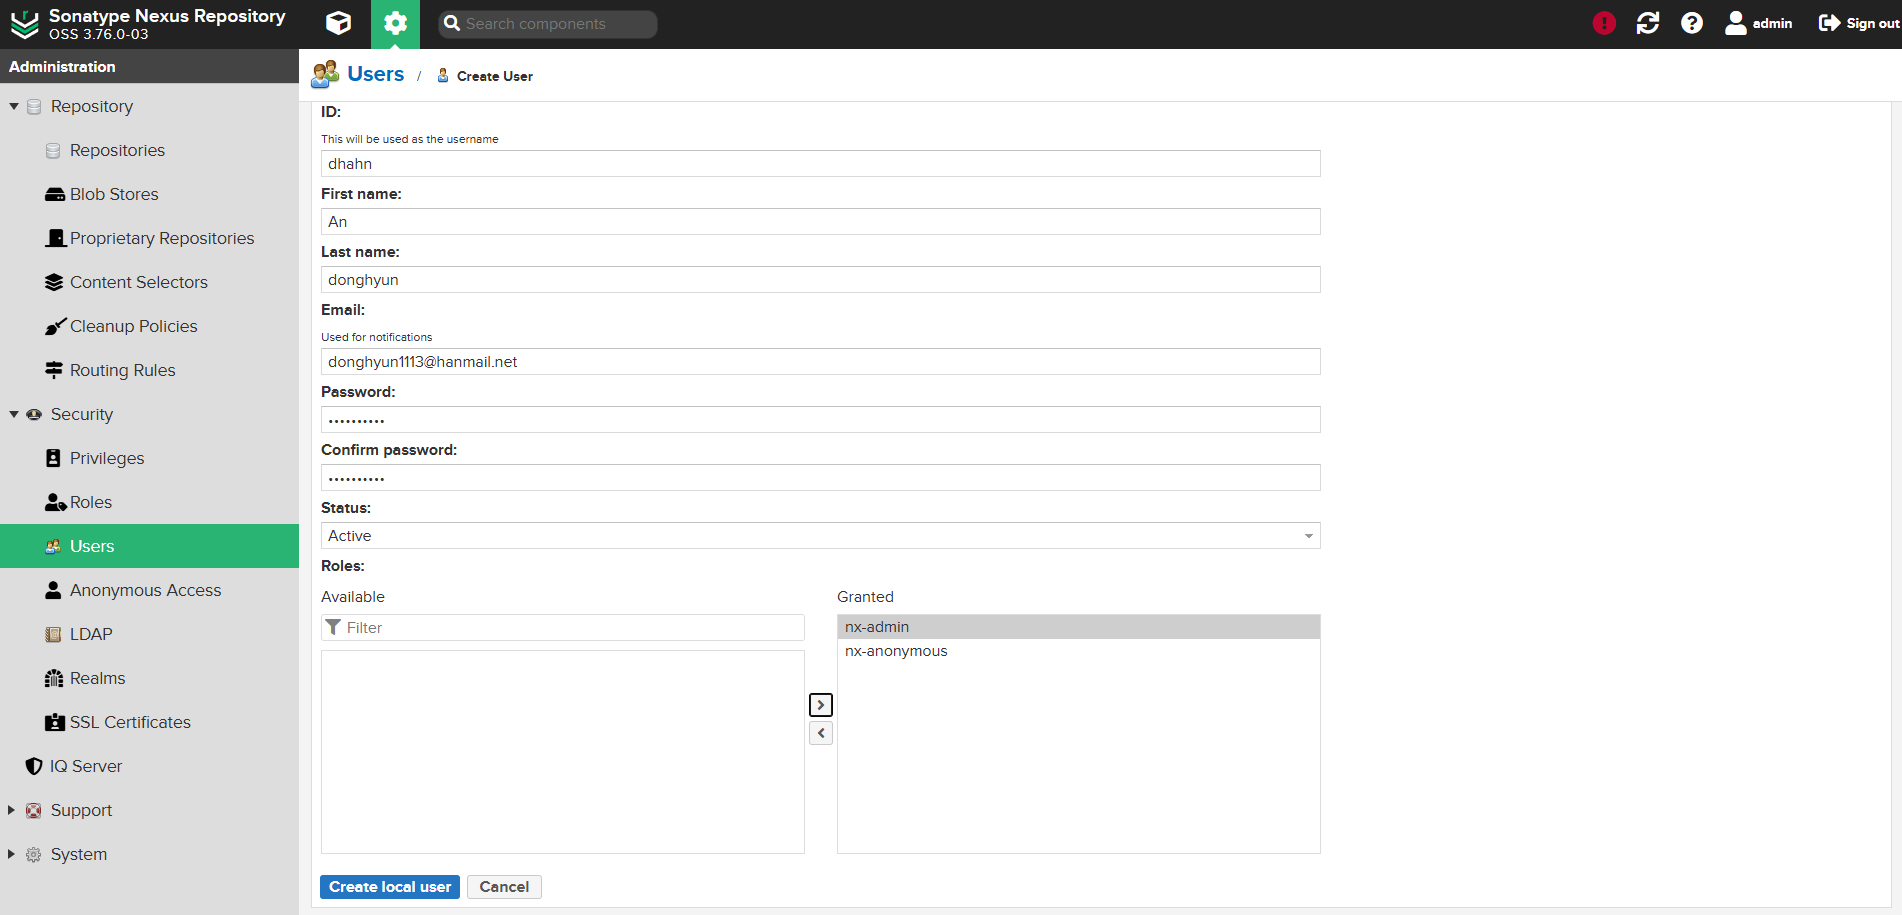Select the Administration gear icon
Screen dimensions: 1902x915
[x=395, y=23]
